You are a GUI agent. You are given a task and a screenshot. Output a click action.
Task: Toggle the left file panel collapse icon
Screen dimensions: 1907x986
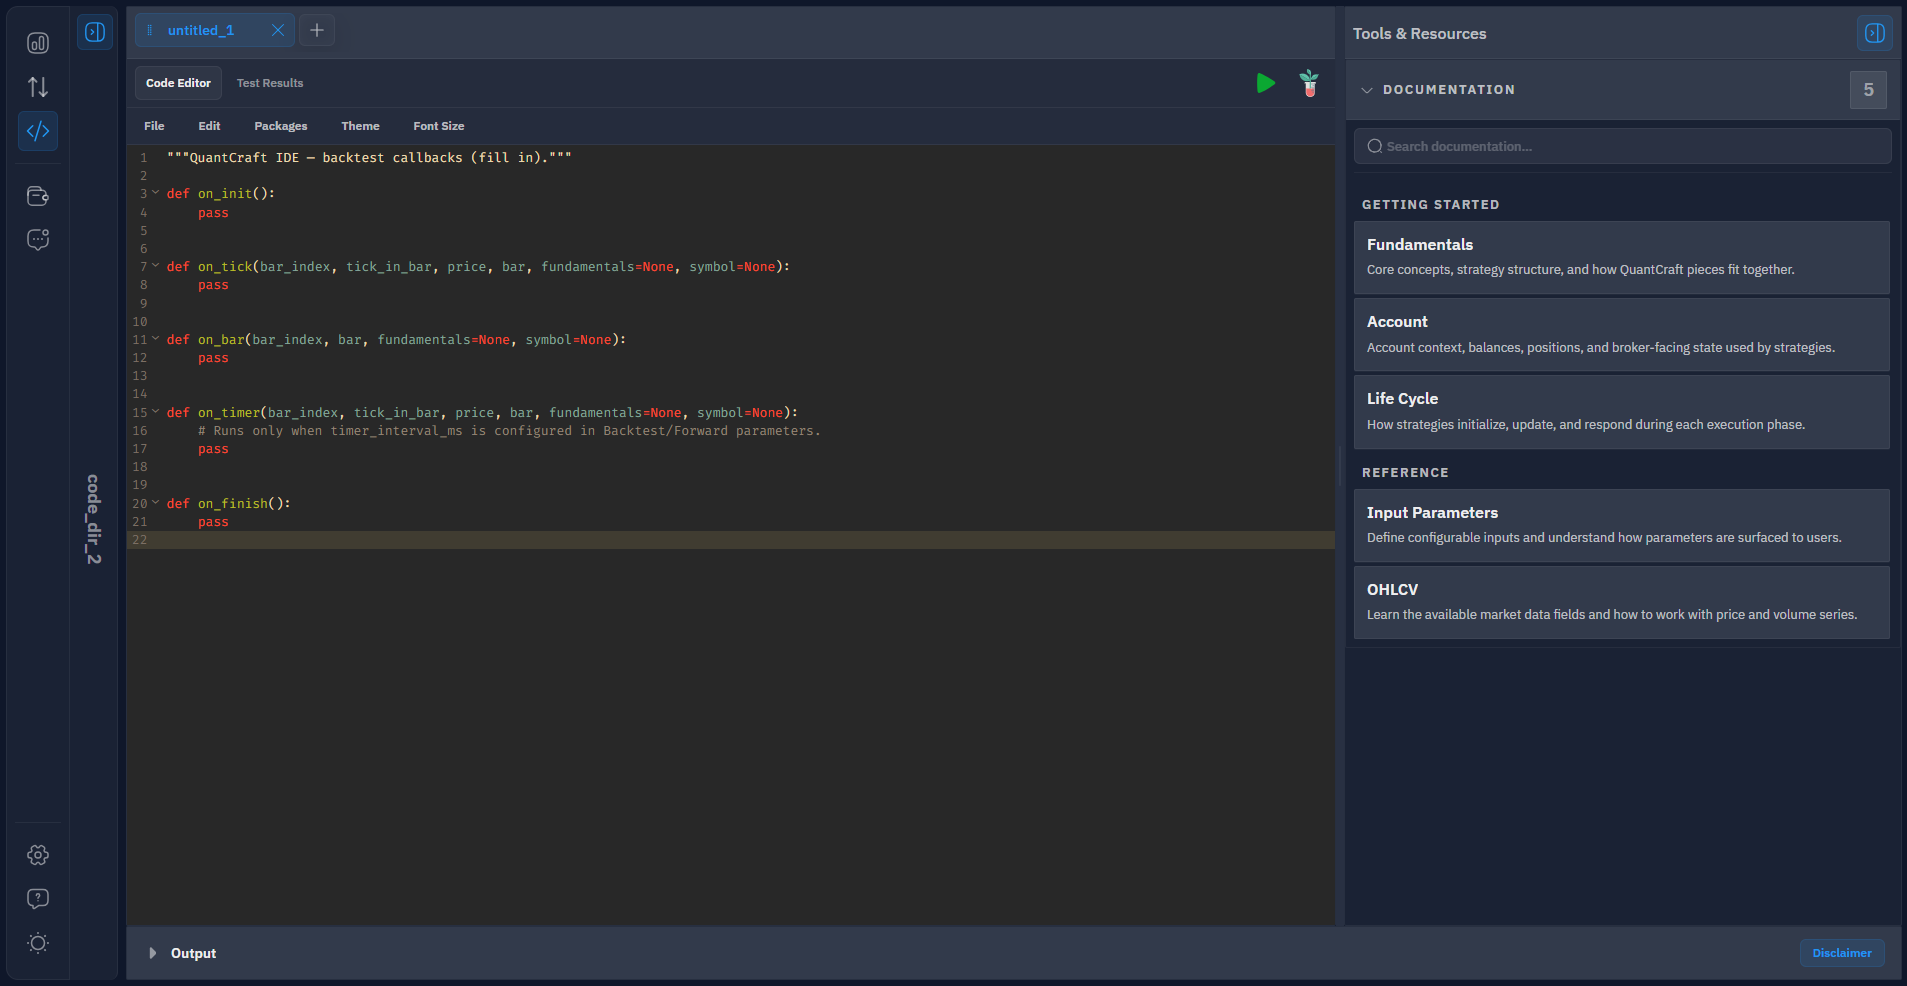point(95,32)
